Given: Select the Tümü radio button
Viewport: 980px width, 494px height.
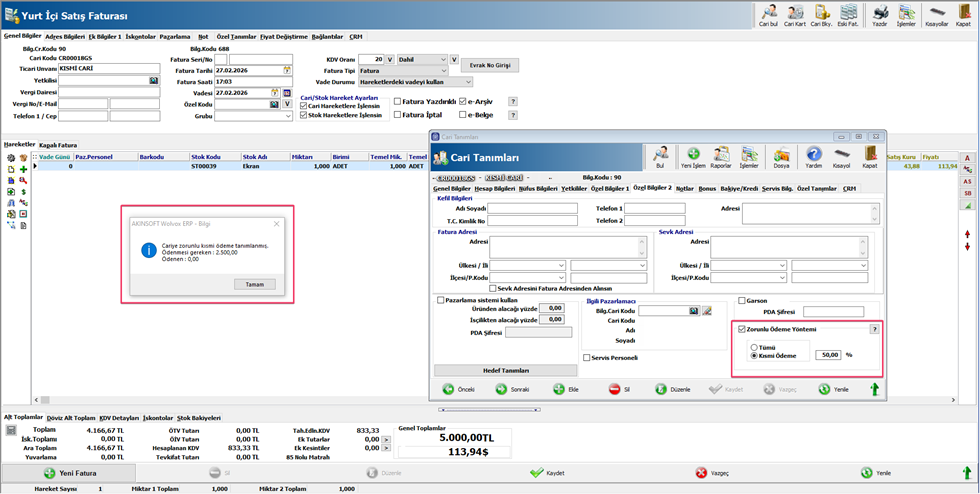Looking at the screenshot, I should (x=754, y=347).
